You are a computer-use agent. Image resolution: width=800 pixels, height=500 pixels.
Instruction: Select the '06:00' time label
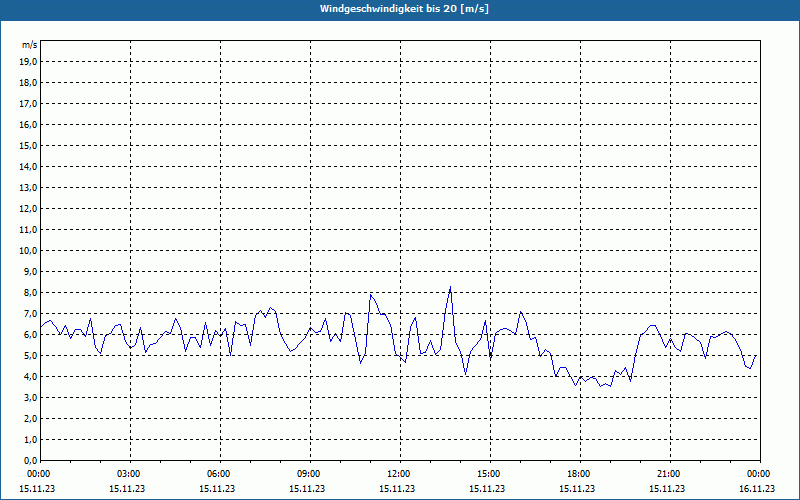[218, 474]
